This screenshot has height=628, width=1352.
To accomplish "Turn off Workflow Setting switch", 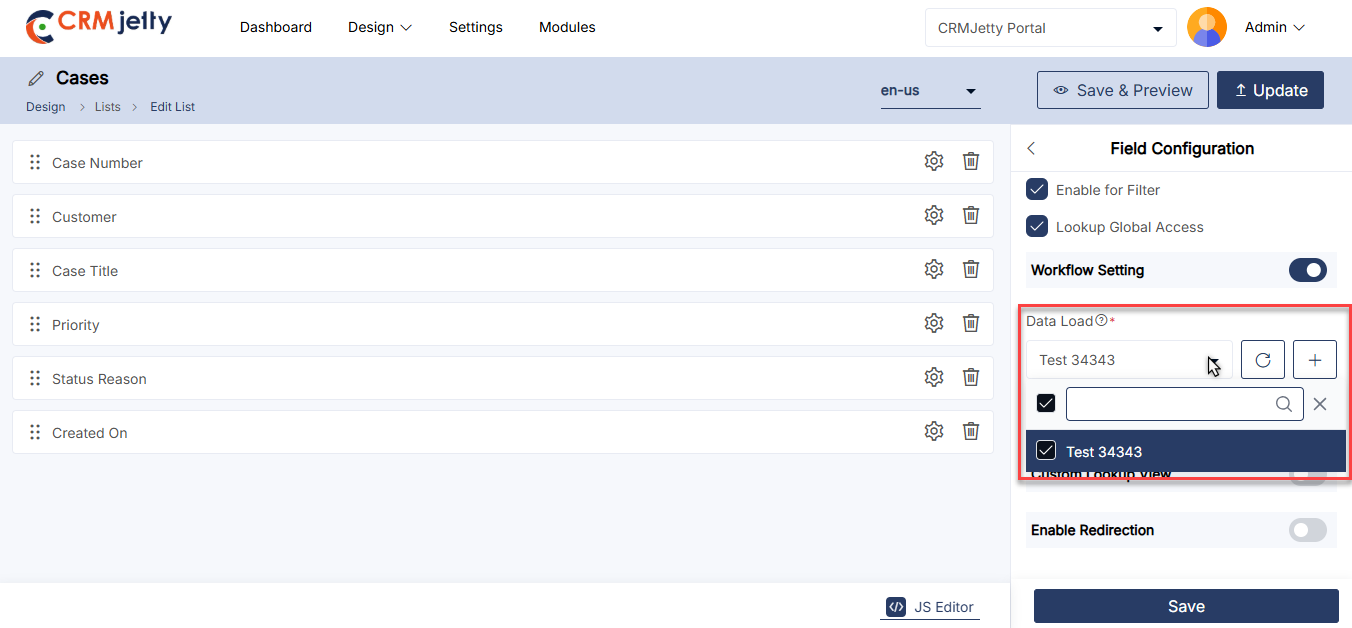I will point(1307,270).
